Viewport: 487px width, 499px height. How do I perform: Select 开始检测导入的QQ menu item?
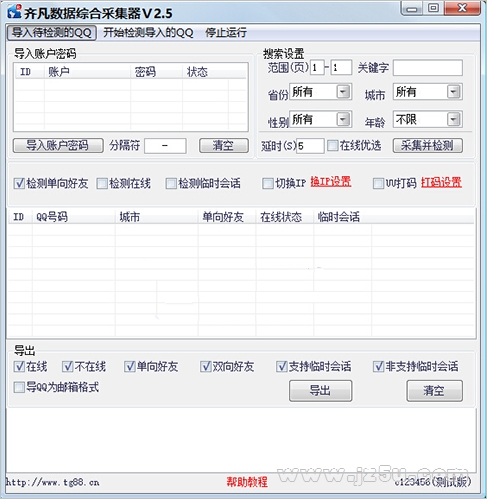click(148, 33)
